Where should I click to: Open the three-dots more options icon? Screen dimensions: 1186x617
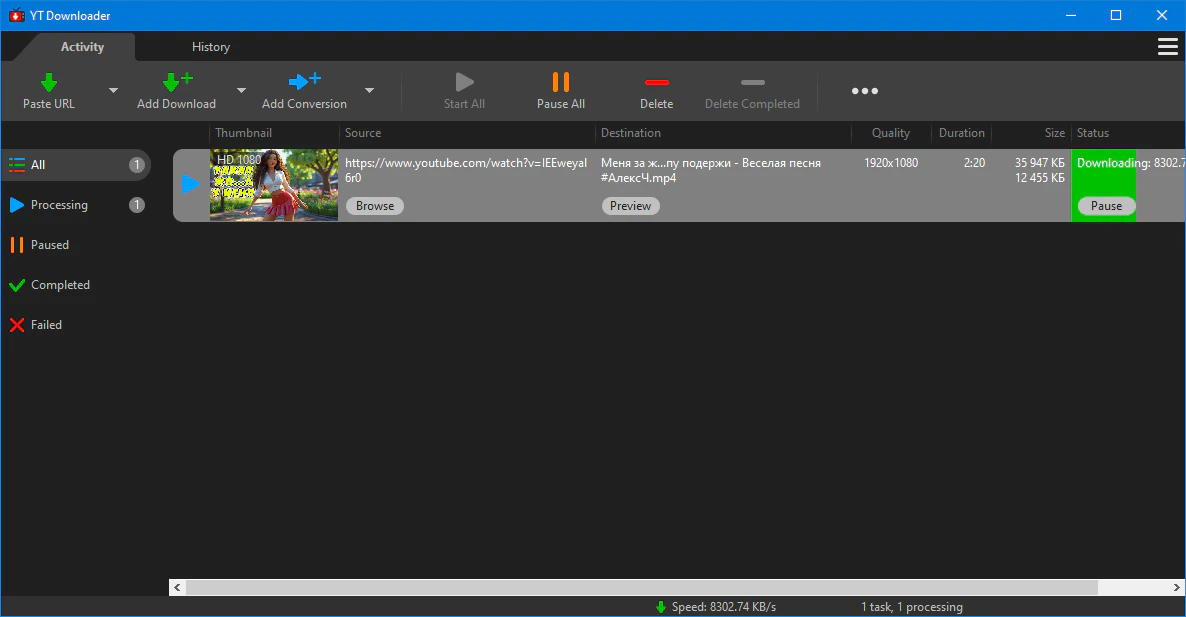[x=864, y=91]
